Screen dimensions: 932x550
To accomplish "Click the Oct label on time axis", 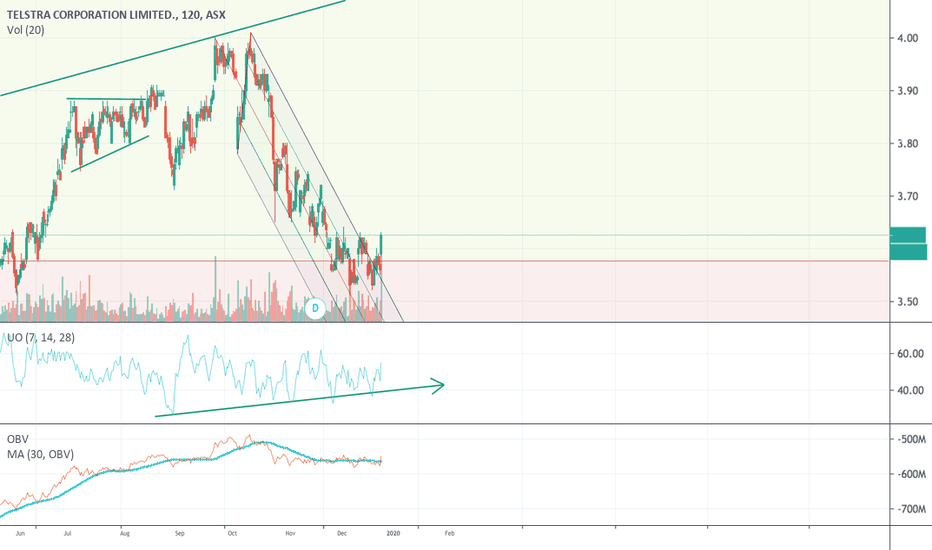I will coord(232,533).
